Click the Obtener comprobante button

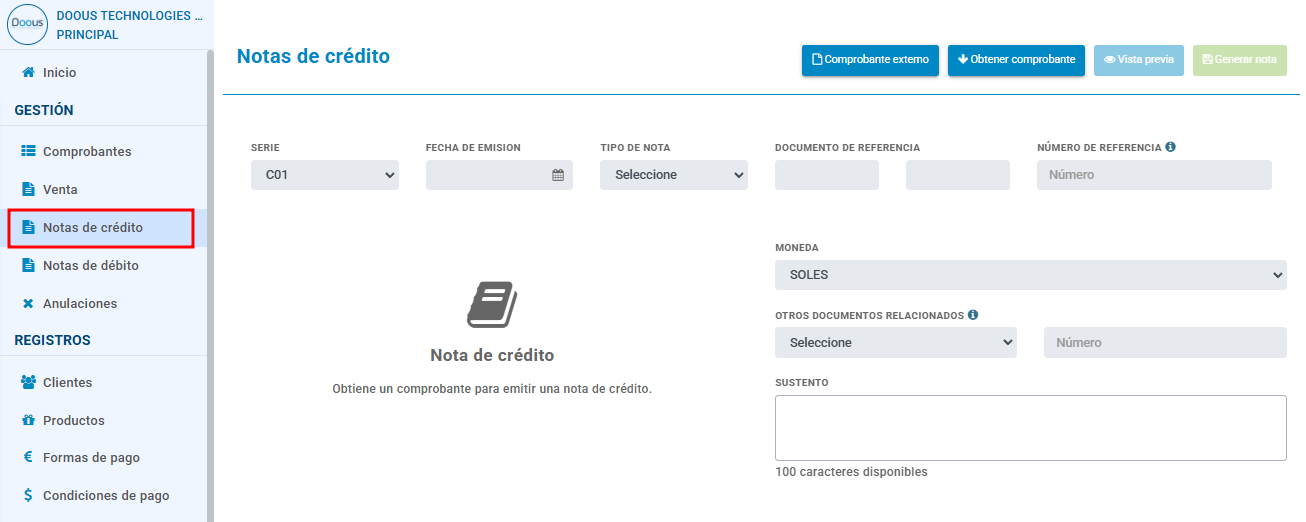[1016, 60]
